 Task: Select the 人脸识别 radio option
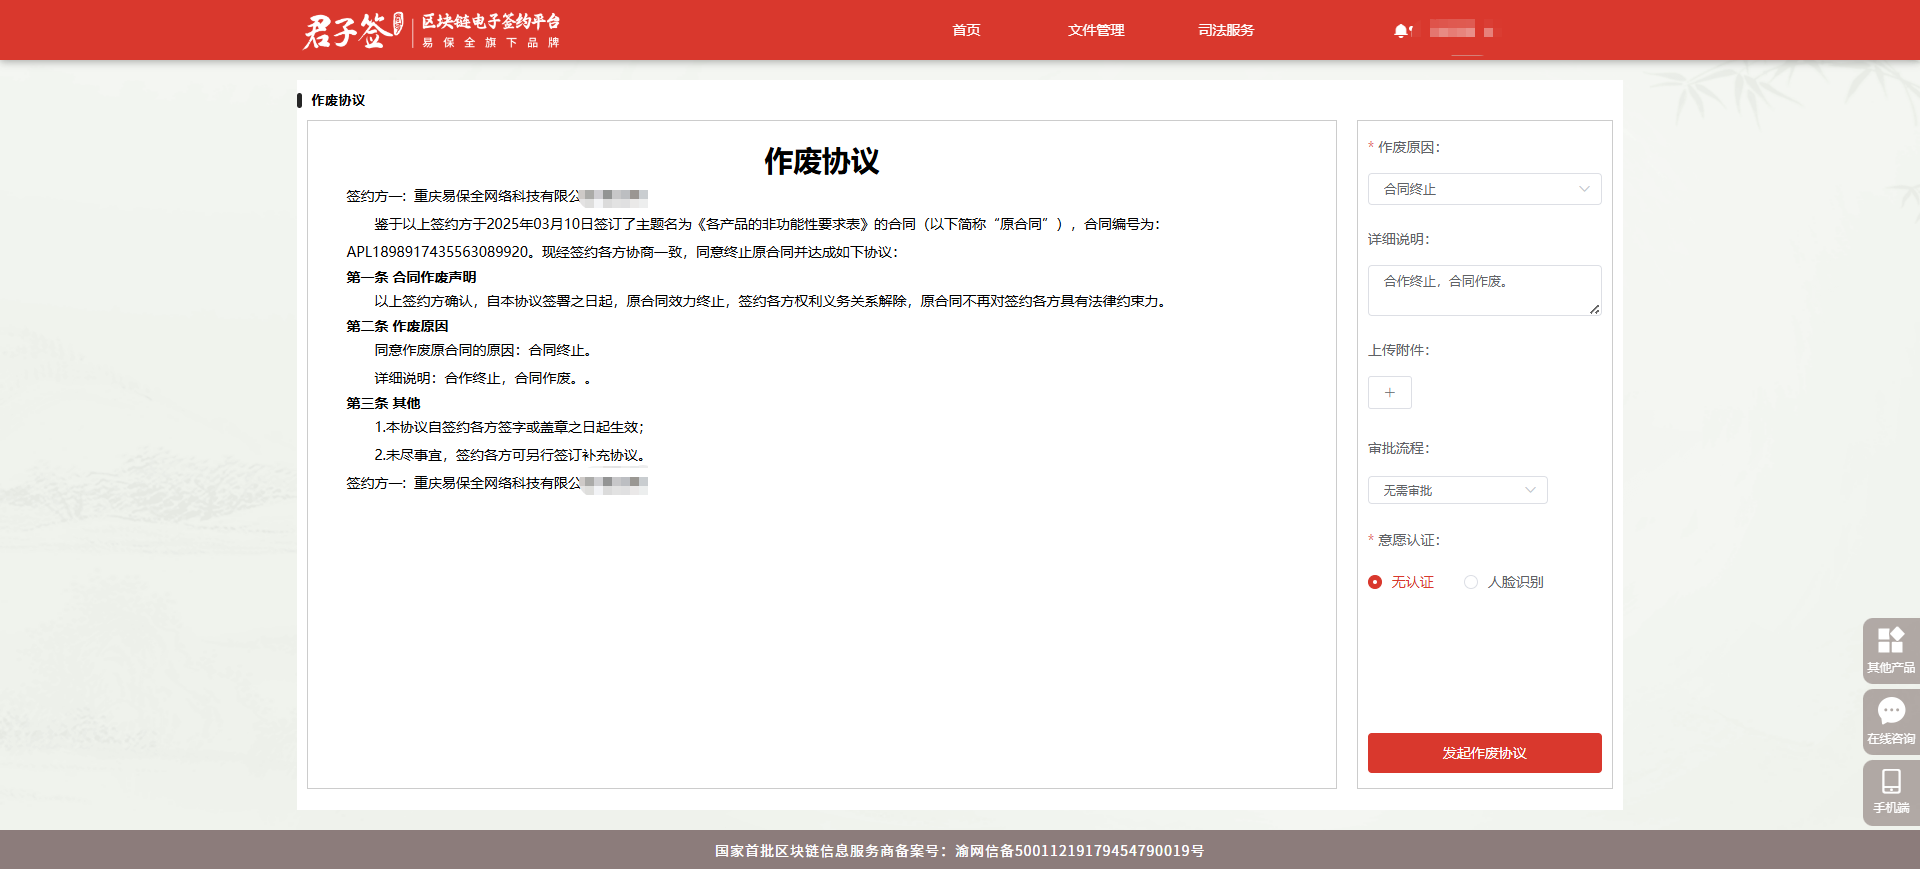(1504, 582)
